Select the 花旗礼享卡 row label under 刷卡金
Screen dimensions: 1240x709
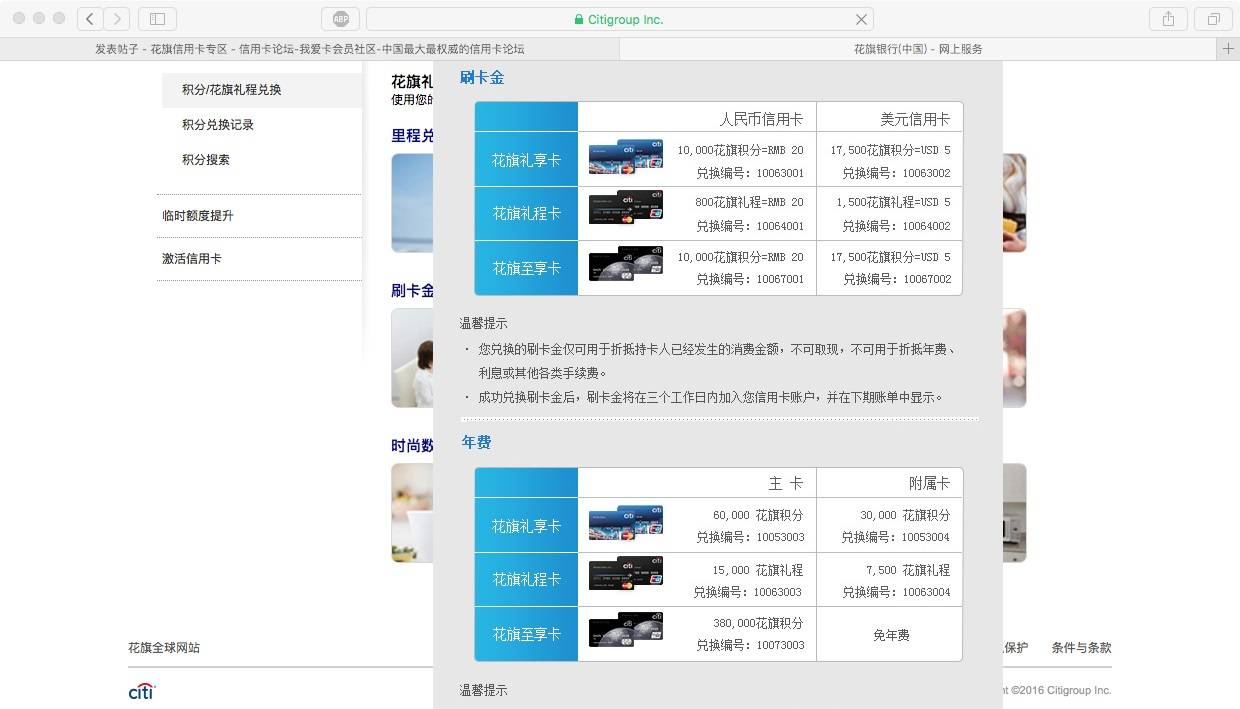coord(526,160)
